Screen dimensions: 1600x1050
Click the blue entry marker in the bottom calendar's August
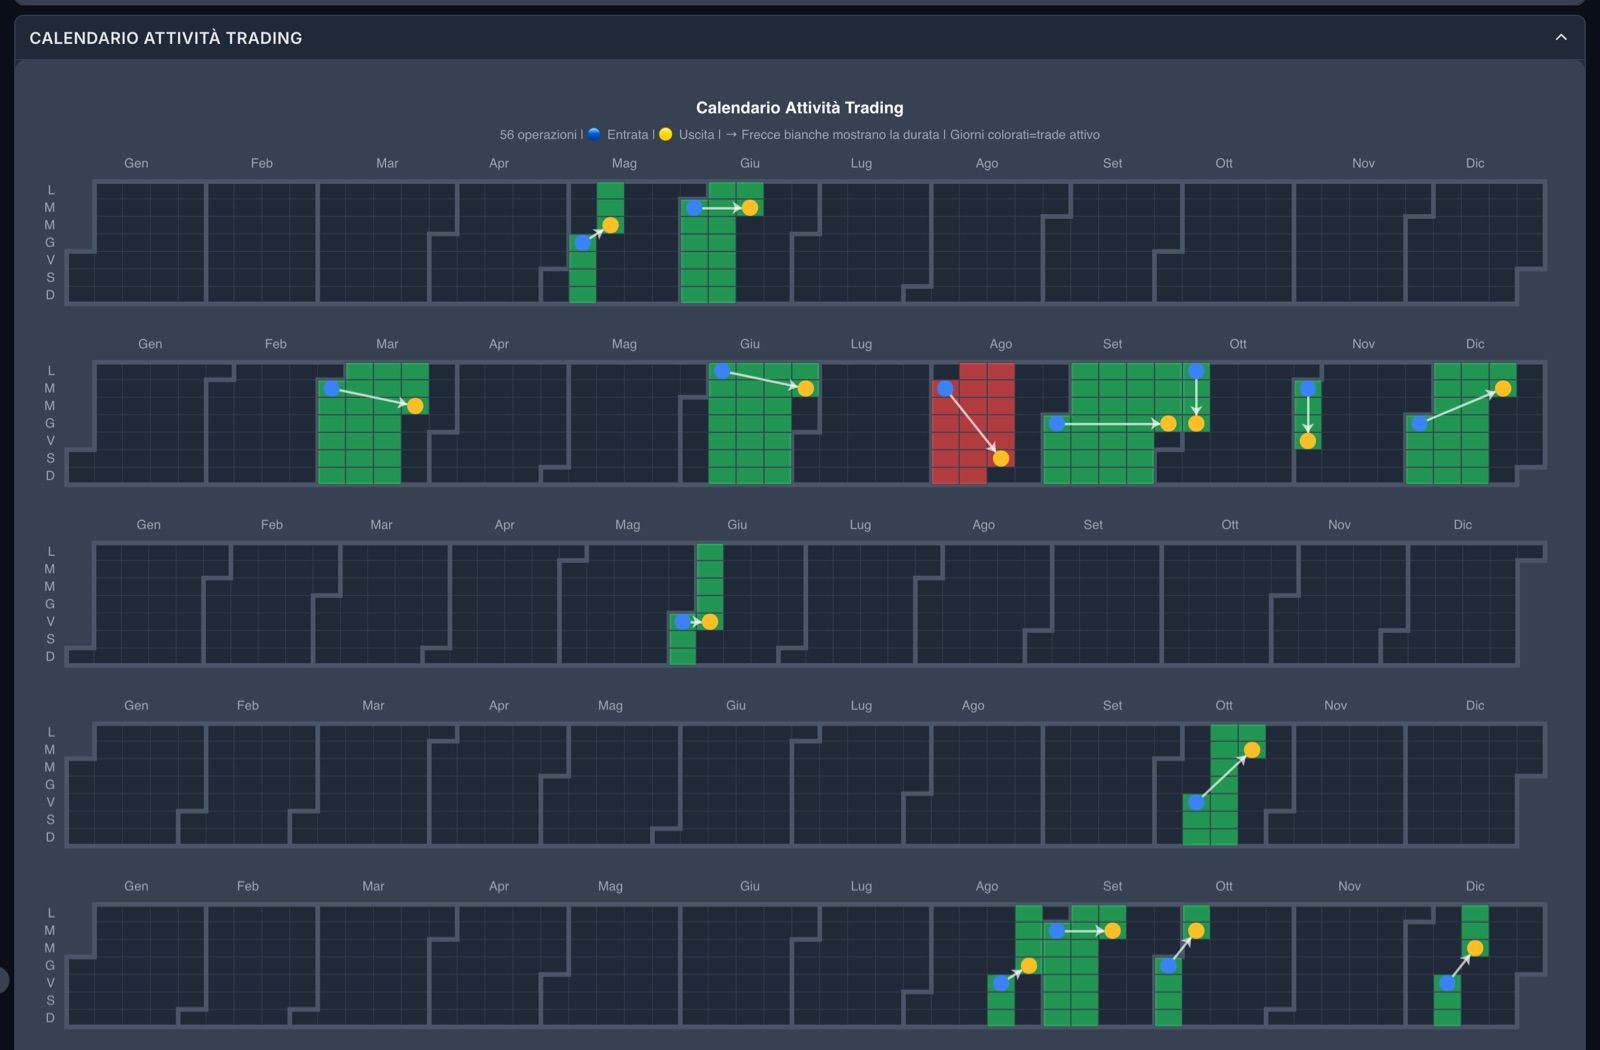click(x=1001, y=983)
